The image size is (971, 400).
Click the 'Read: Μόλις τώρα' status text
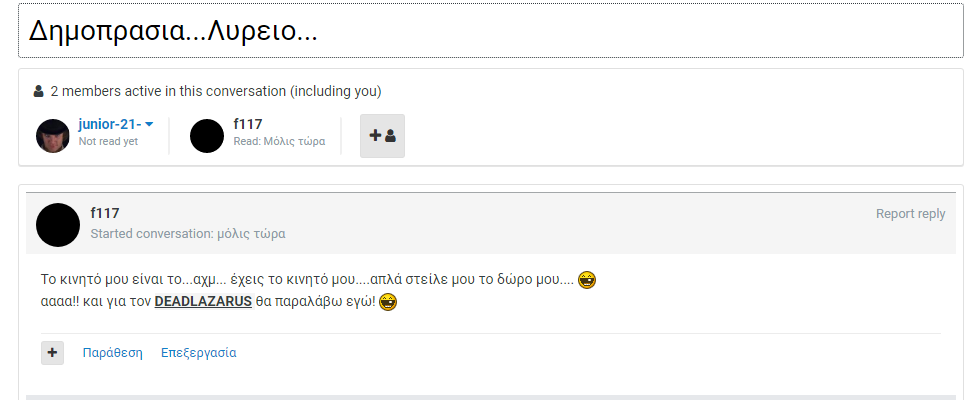point(279,141)
